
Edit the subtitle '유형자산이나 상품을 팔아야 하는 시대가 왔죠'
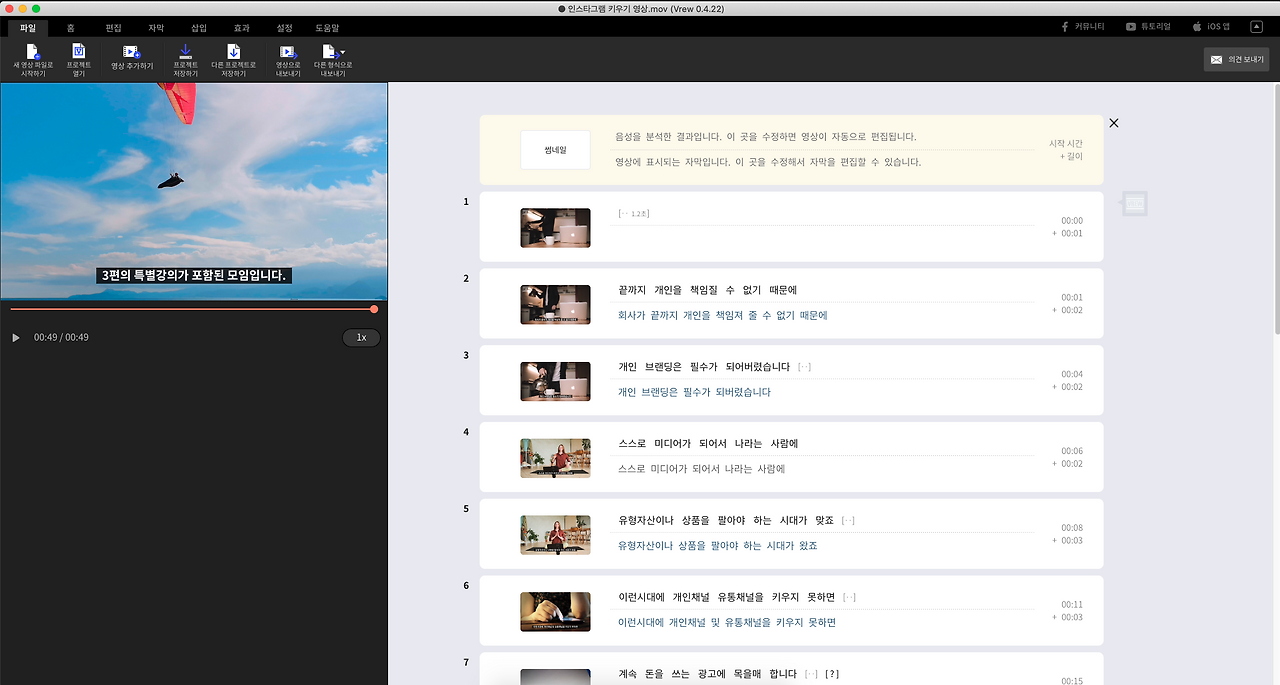tap(718, 546)
